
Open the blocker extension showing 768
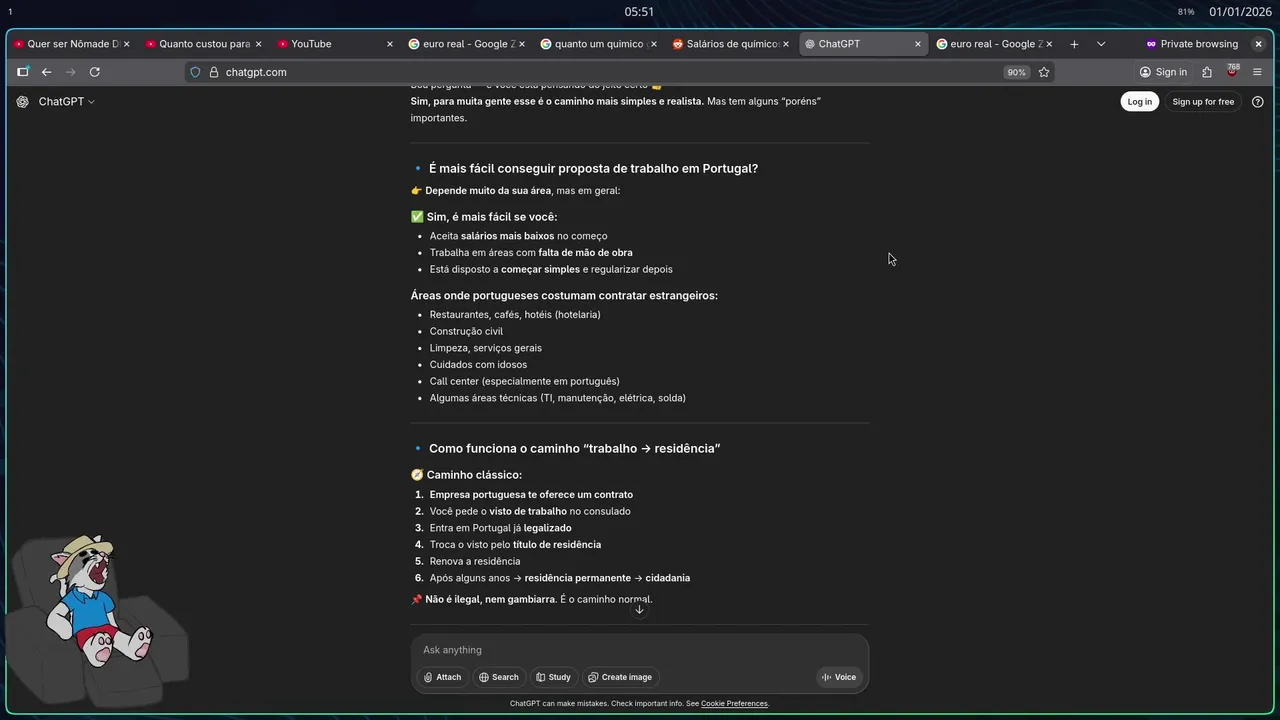click(x=1232, y=71)
